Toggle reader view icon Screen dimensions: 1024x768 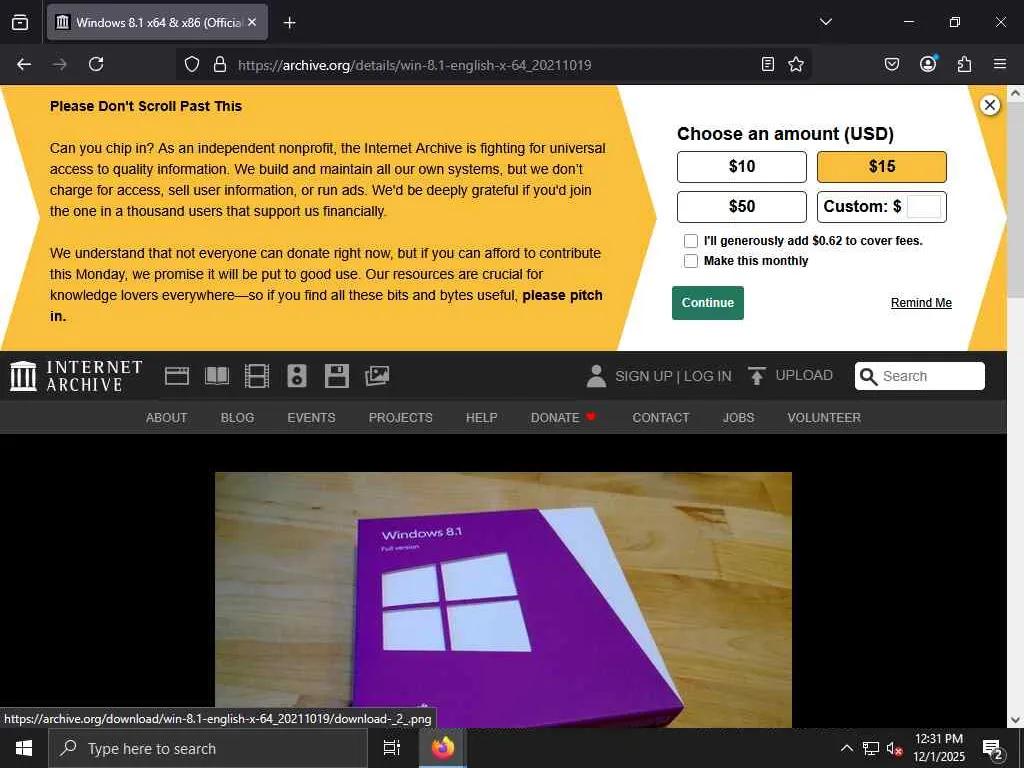pos(768,64)
